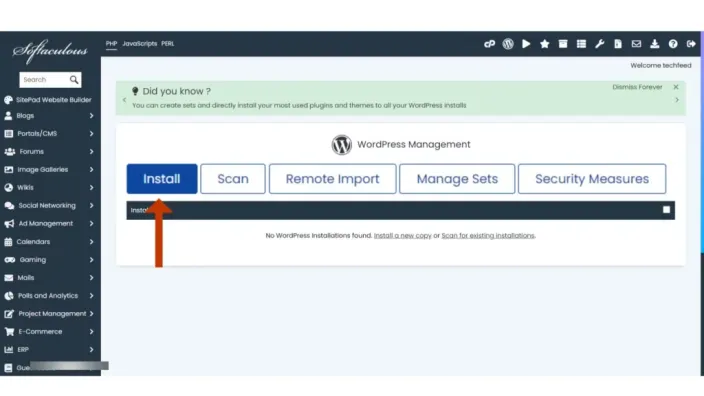Follow the 'Install a new copy' link

[x=402, y=236]
